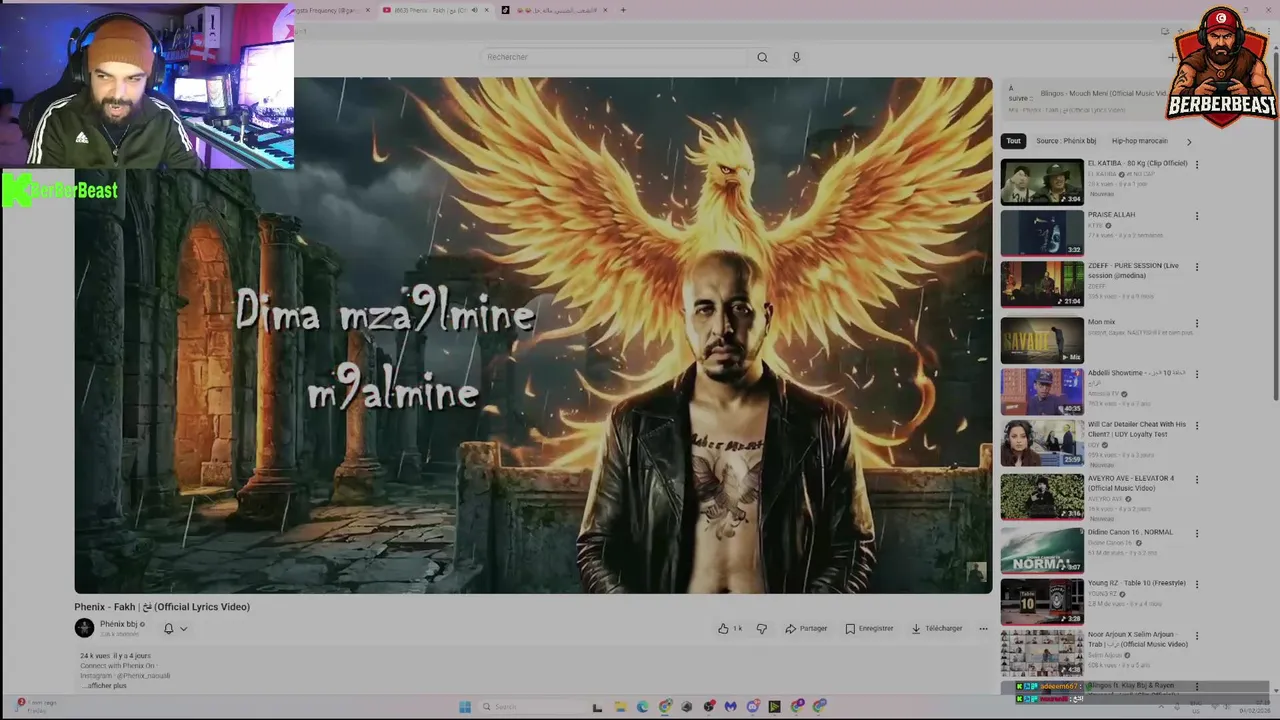Open Young RZ - Table 10 video title

pyautogui.click(x=1137, y=583)
